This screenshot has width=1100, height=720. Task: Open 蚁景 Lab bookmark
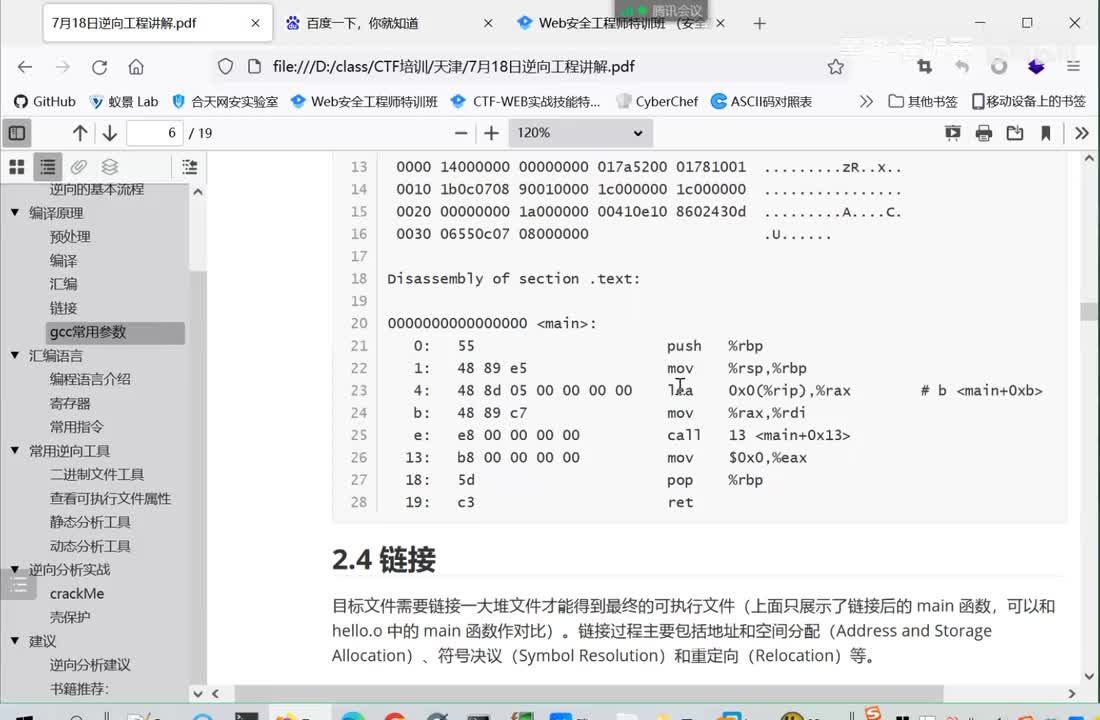tap(123, 102)
